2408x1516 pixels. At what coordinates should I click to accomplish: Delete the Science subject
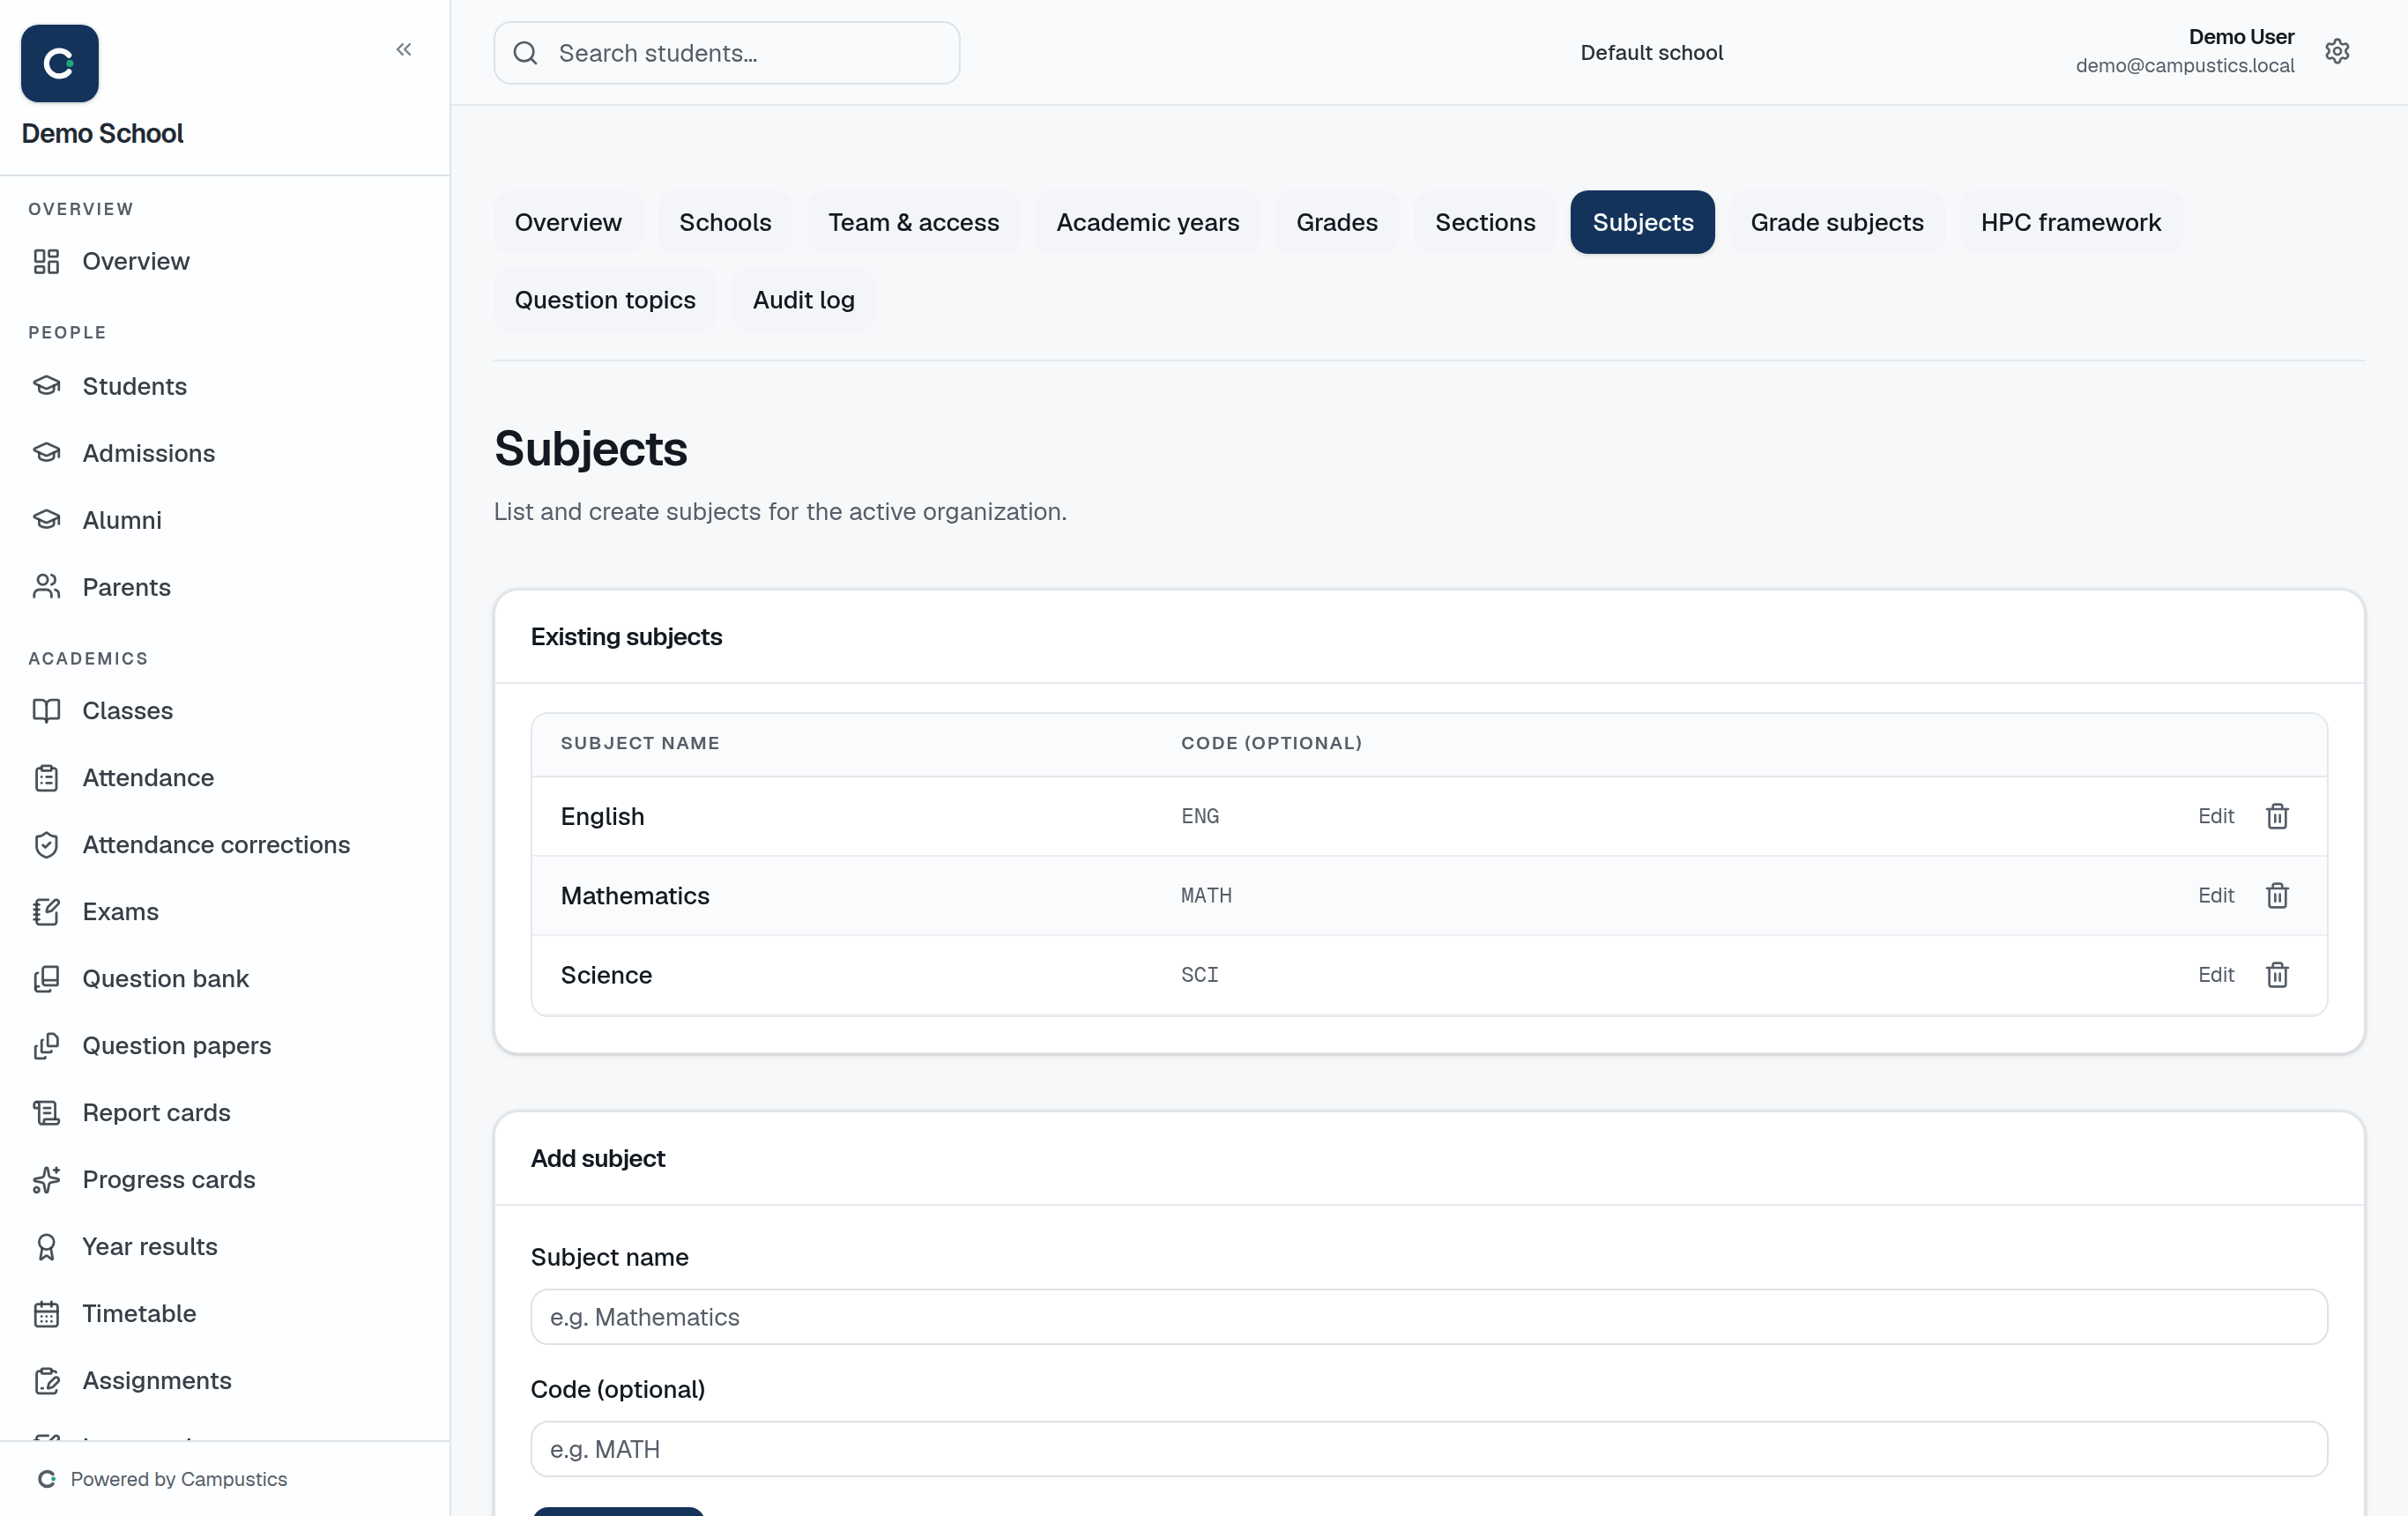[x=2277, y=975]
